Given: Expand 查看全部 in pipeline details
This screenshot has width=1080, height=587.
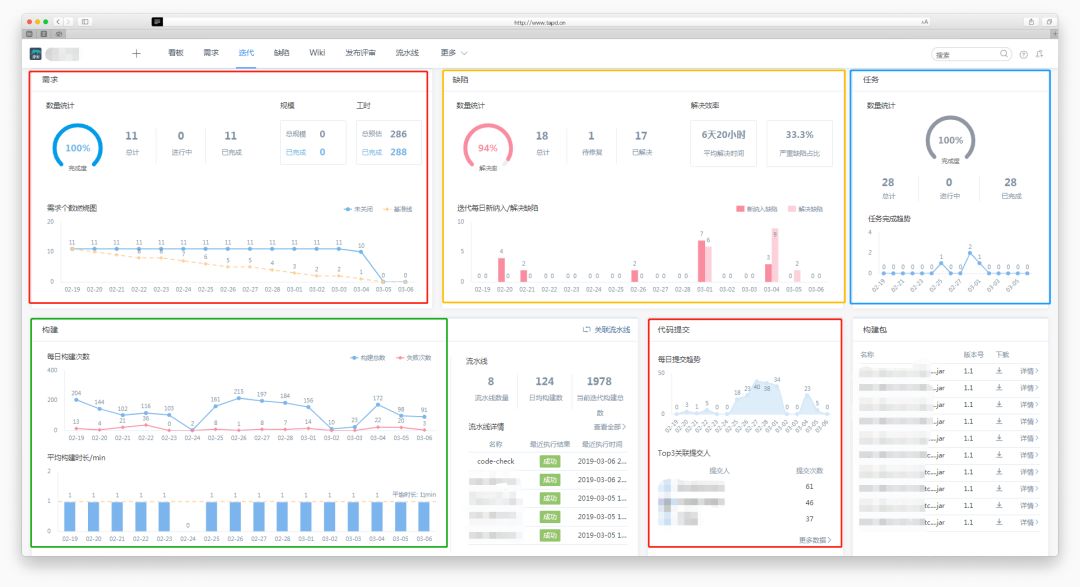Looking at the screenshot, I should 610,427.
